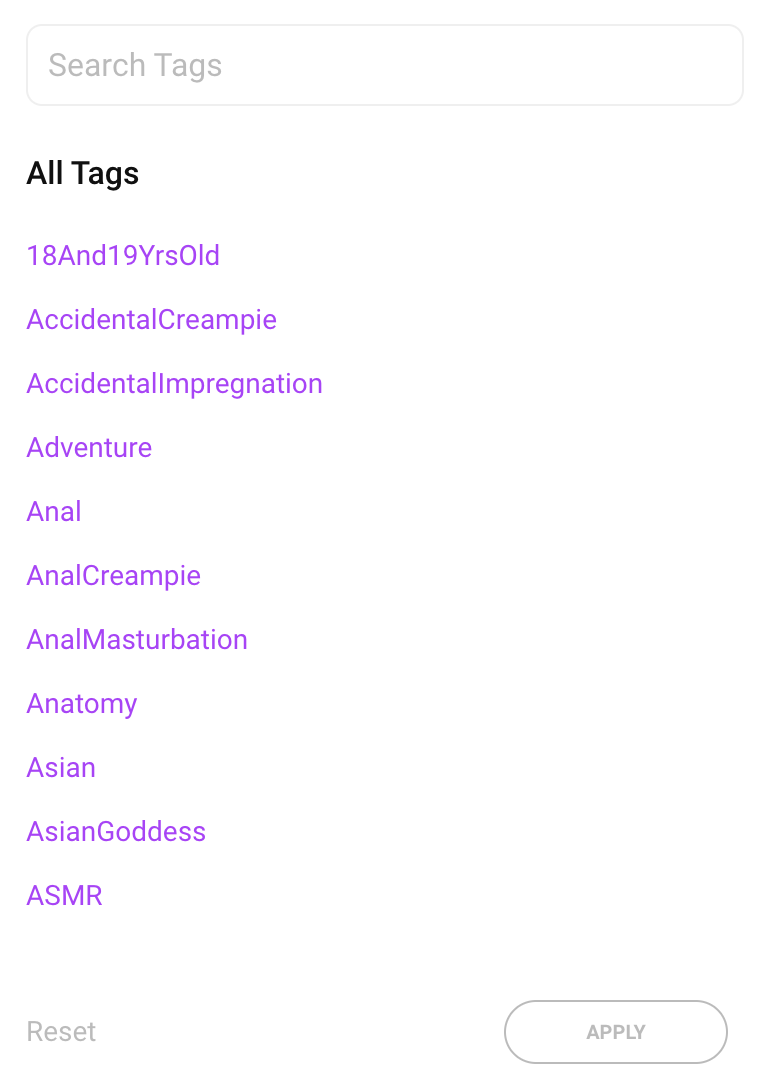The image size is (772, 1080).
Task: Click the Anal tag link
Action: (x=54, y=512)
